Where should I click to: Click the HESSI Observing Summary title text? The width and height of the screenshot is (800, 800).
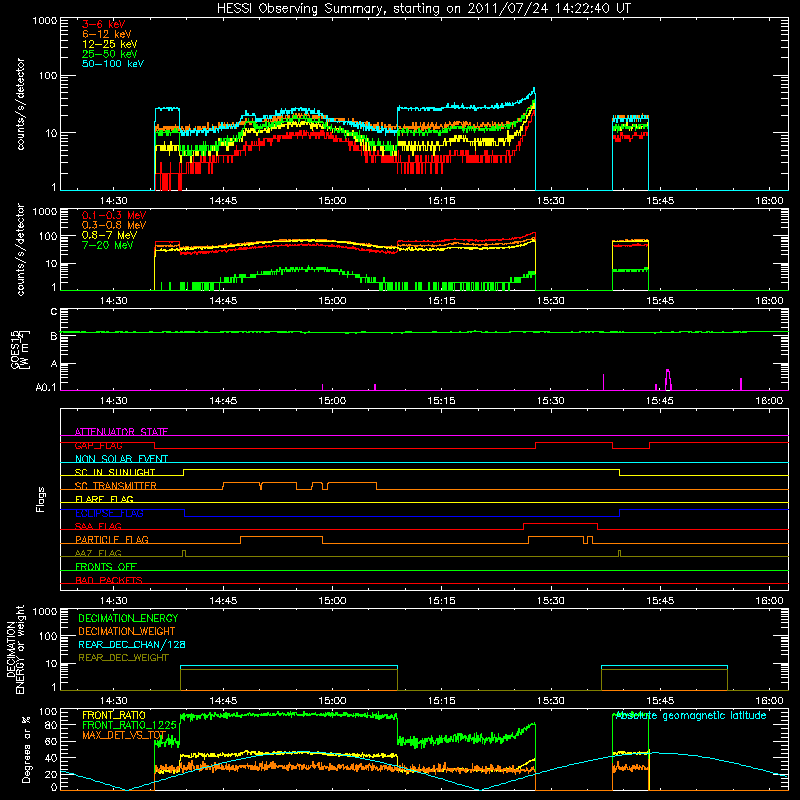coord(424,9)
